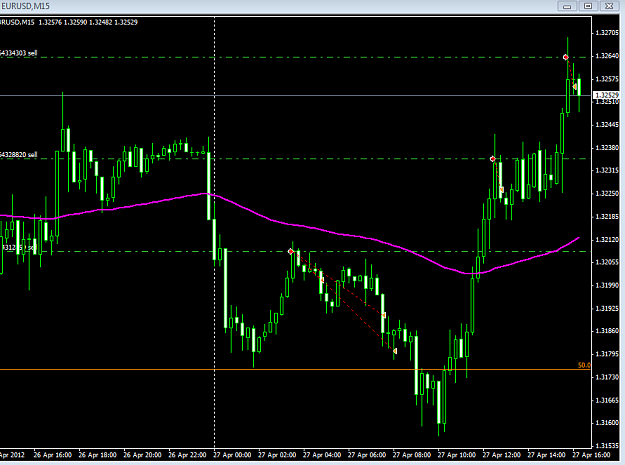Click the 1.32185 price scale label
This screenshot has width=625, height=465.
point(607,217)
